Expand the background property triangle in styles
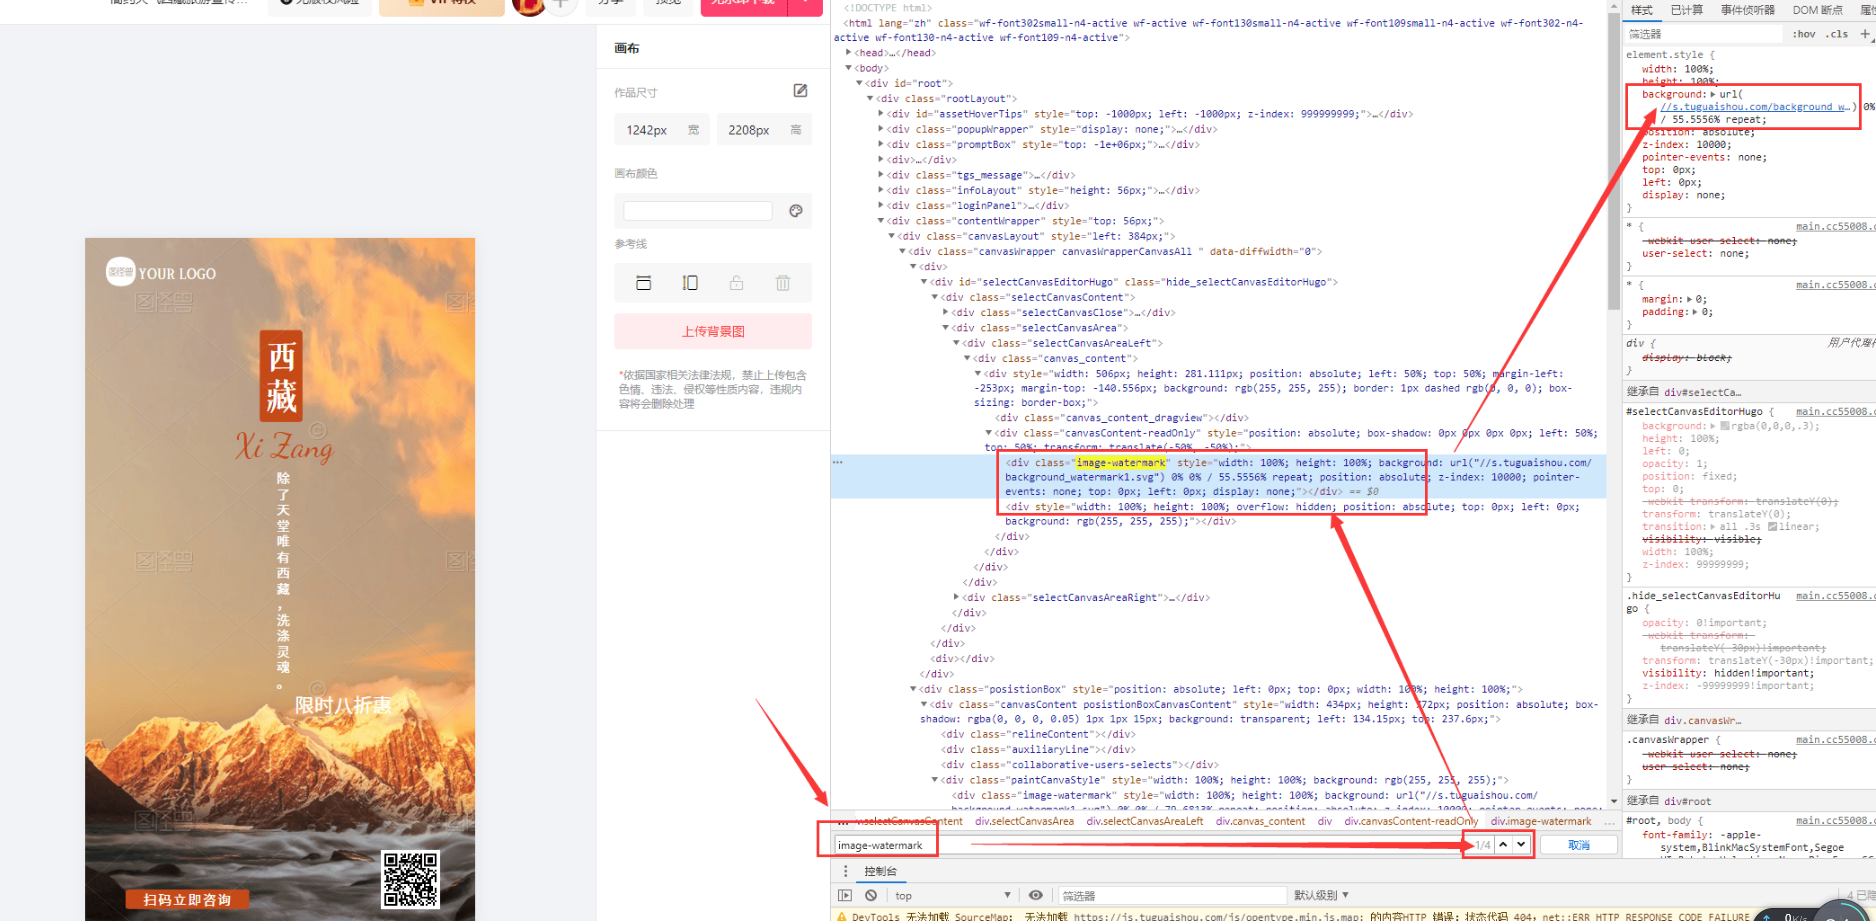This screenshot has height=921, width=1876. tap(1713, 95)
